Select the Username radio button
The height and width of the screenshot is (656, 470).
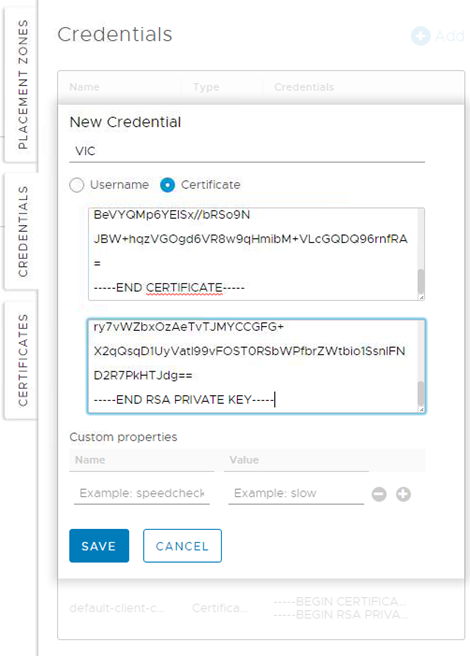[x=77, y=185]
